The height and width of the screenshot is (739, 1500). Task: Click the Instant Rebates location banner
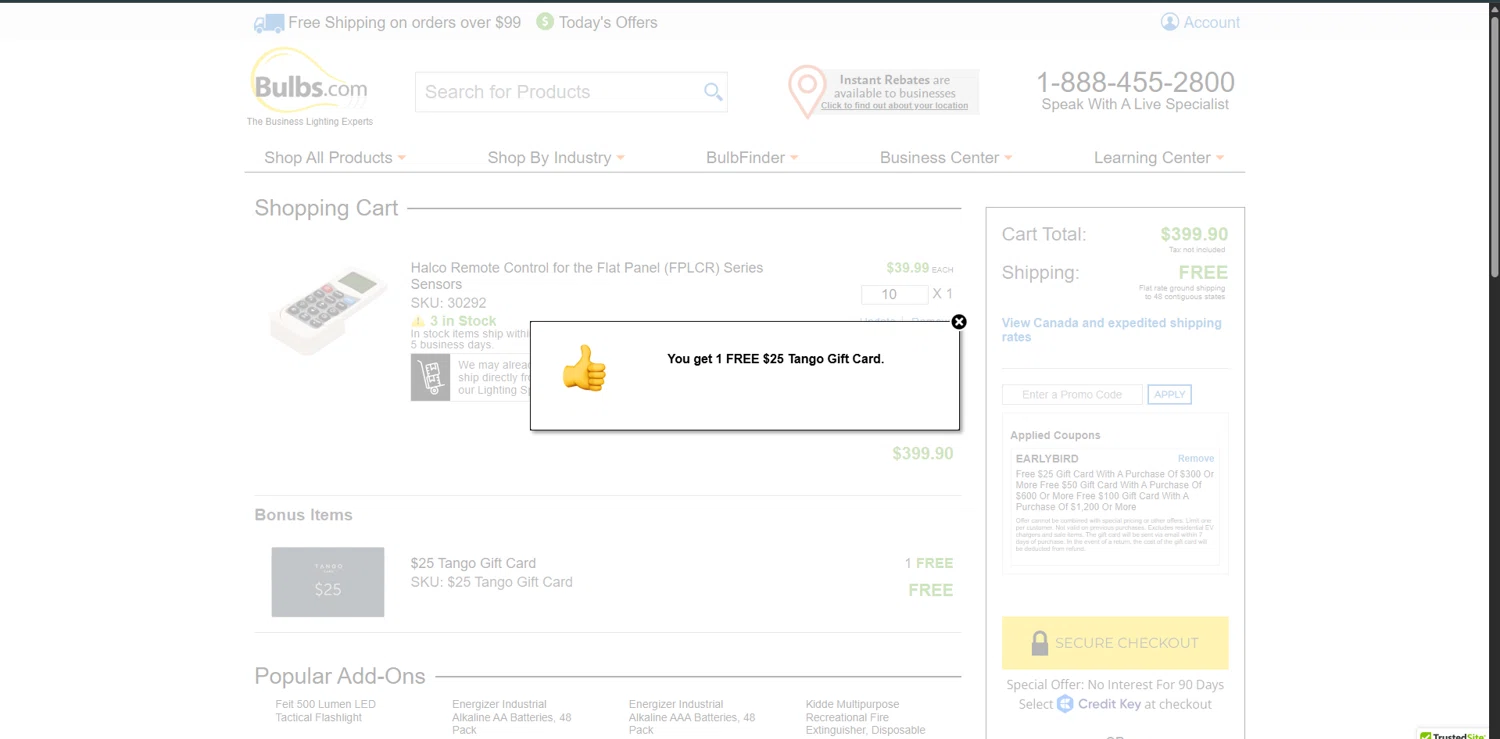(883, 92)
